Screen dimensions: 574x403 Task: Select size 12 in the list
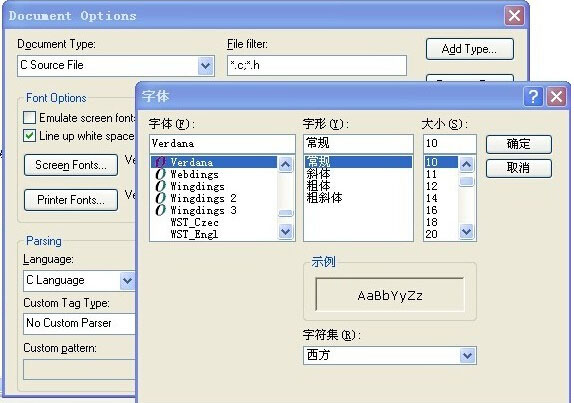441,186
